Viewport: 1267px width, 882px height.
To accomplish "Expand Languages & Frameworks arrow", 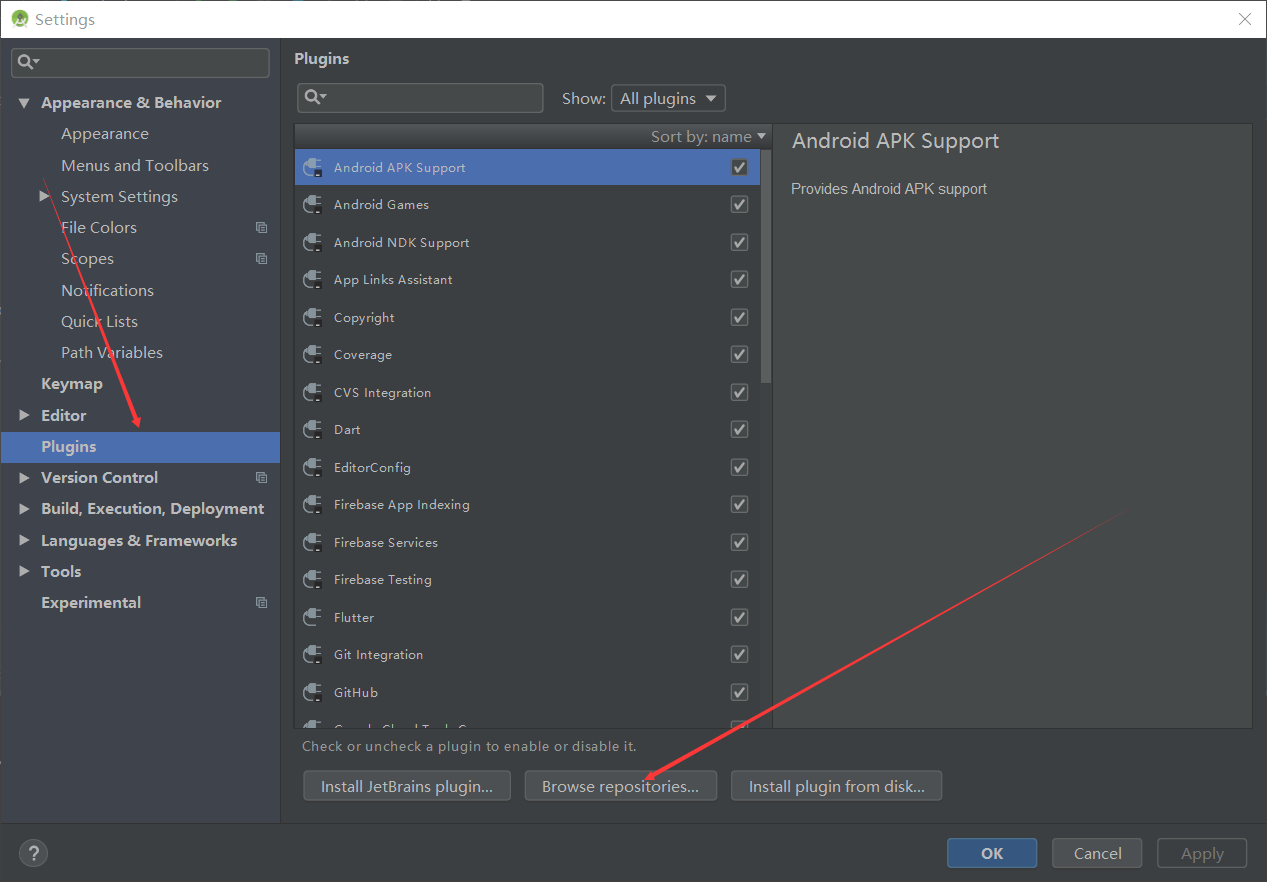I will 24,540.
